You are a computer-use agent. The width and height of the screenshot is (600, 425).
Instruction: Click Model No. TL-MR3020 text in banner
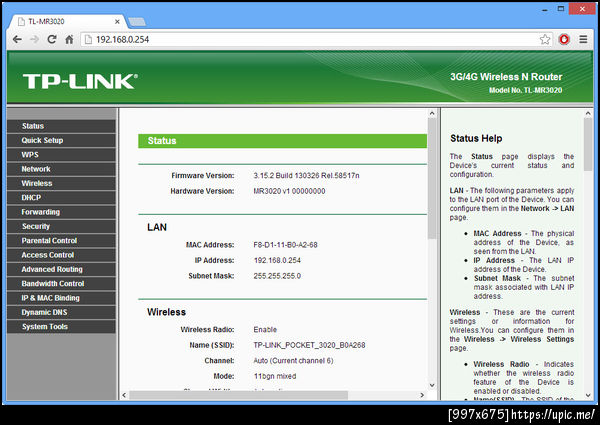coord(525,90)
